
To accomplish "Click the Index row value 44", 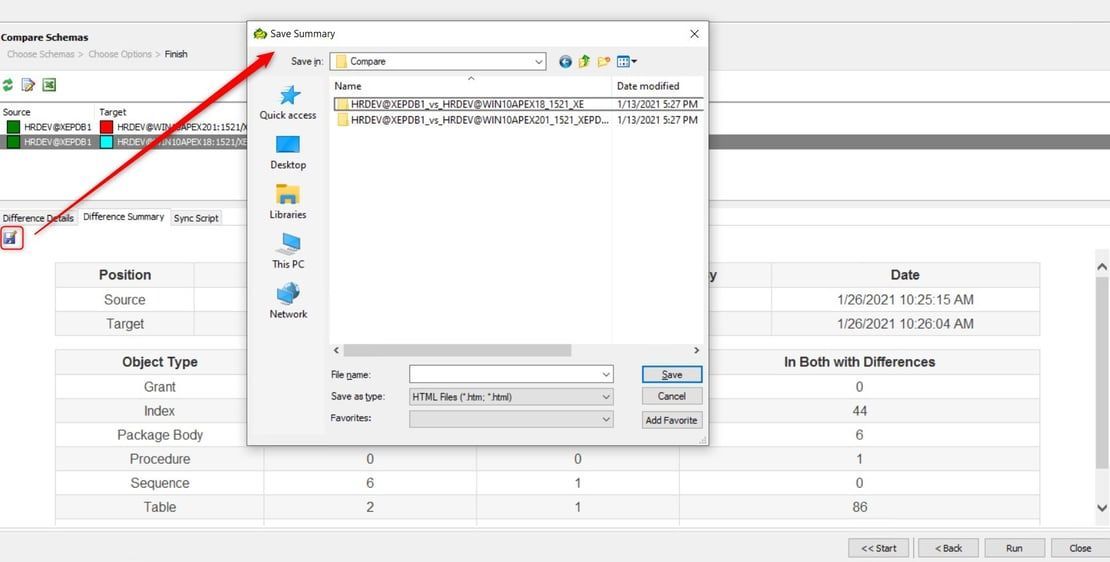I will pos(859,411).
